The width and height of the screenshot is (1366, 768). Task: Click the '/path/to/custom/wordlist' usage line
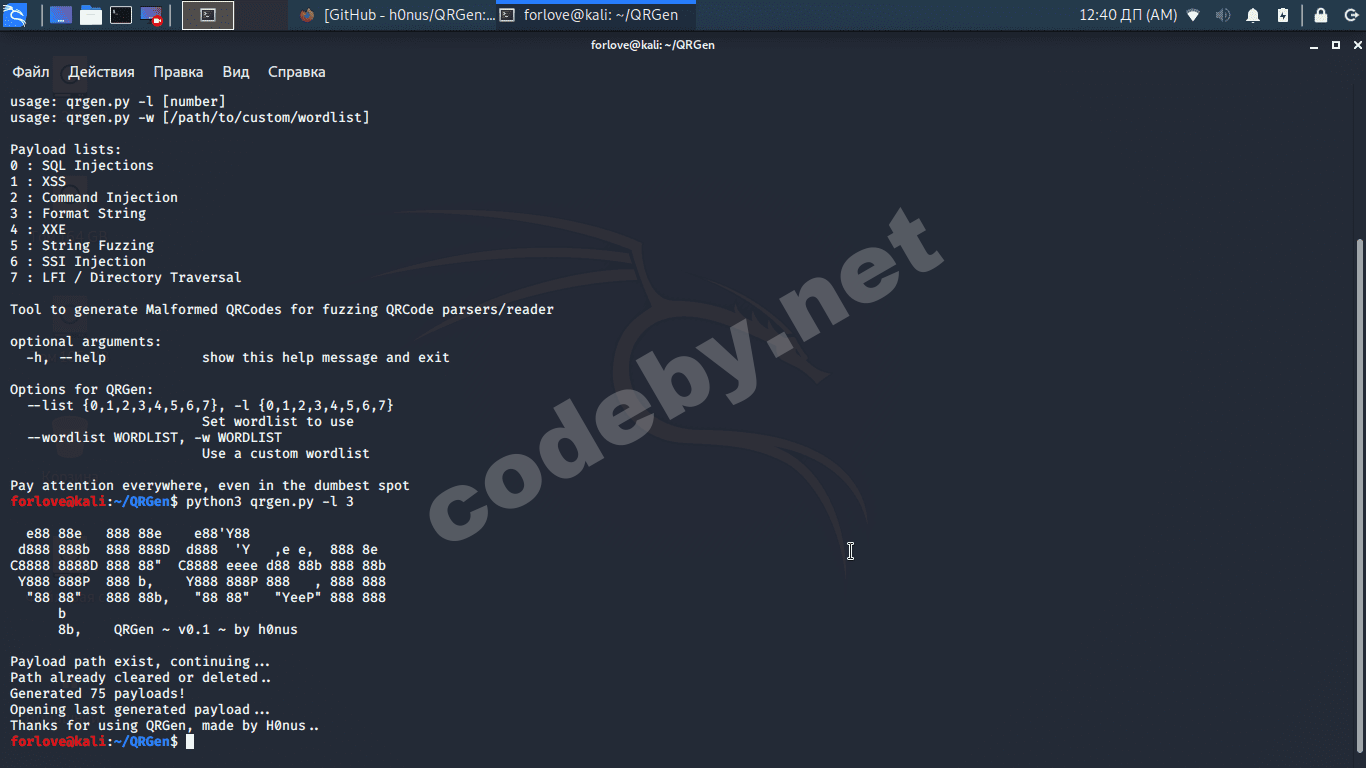(x=190, y=118)
